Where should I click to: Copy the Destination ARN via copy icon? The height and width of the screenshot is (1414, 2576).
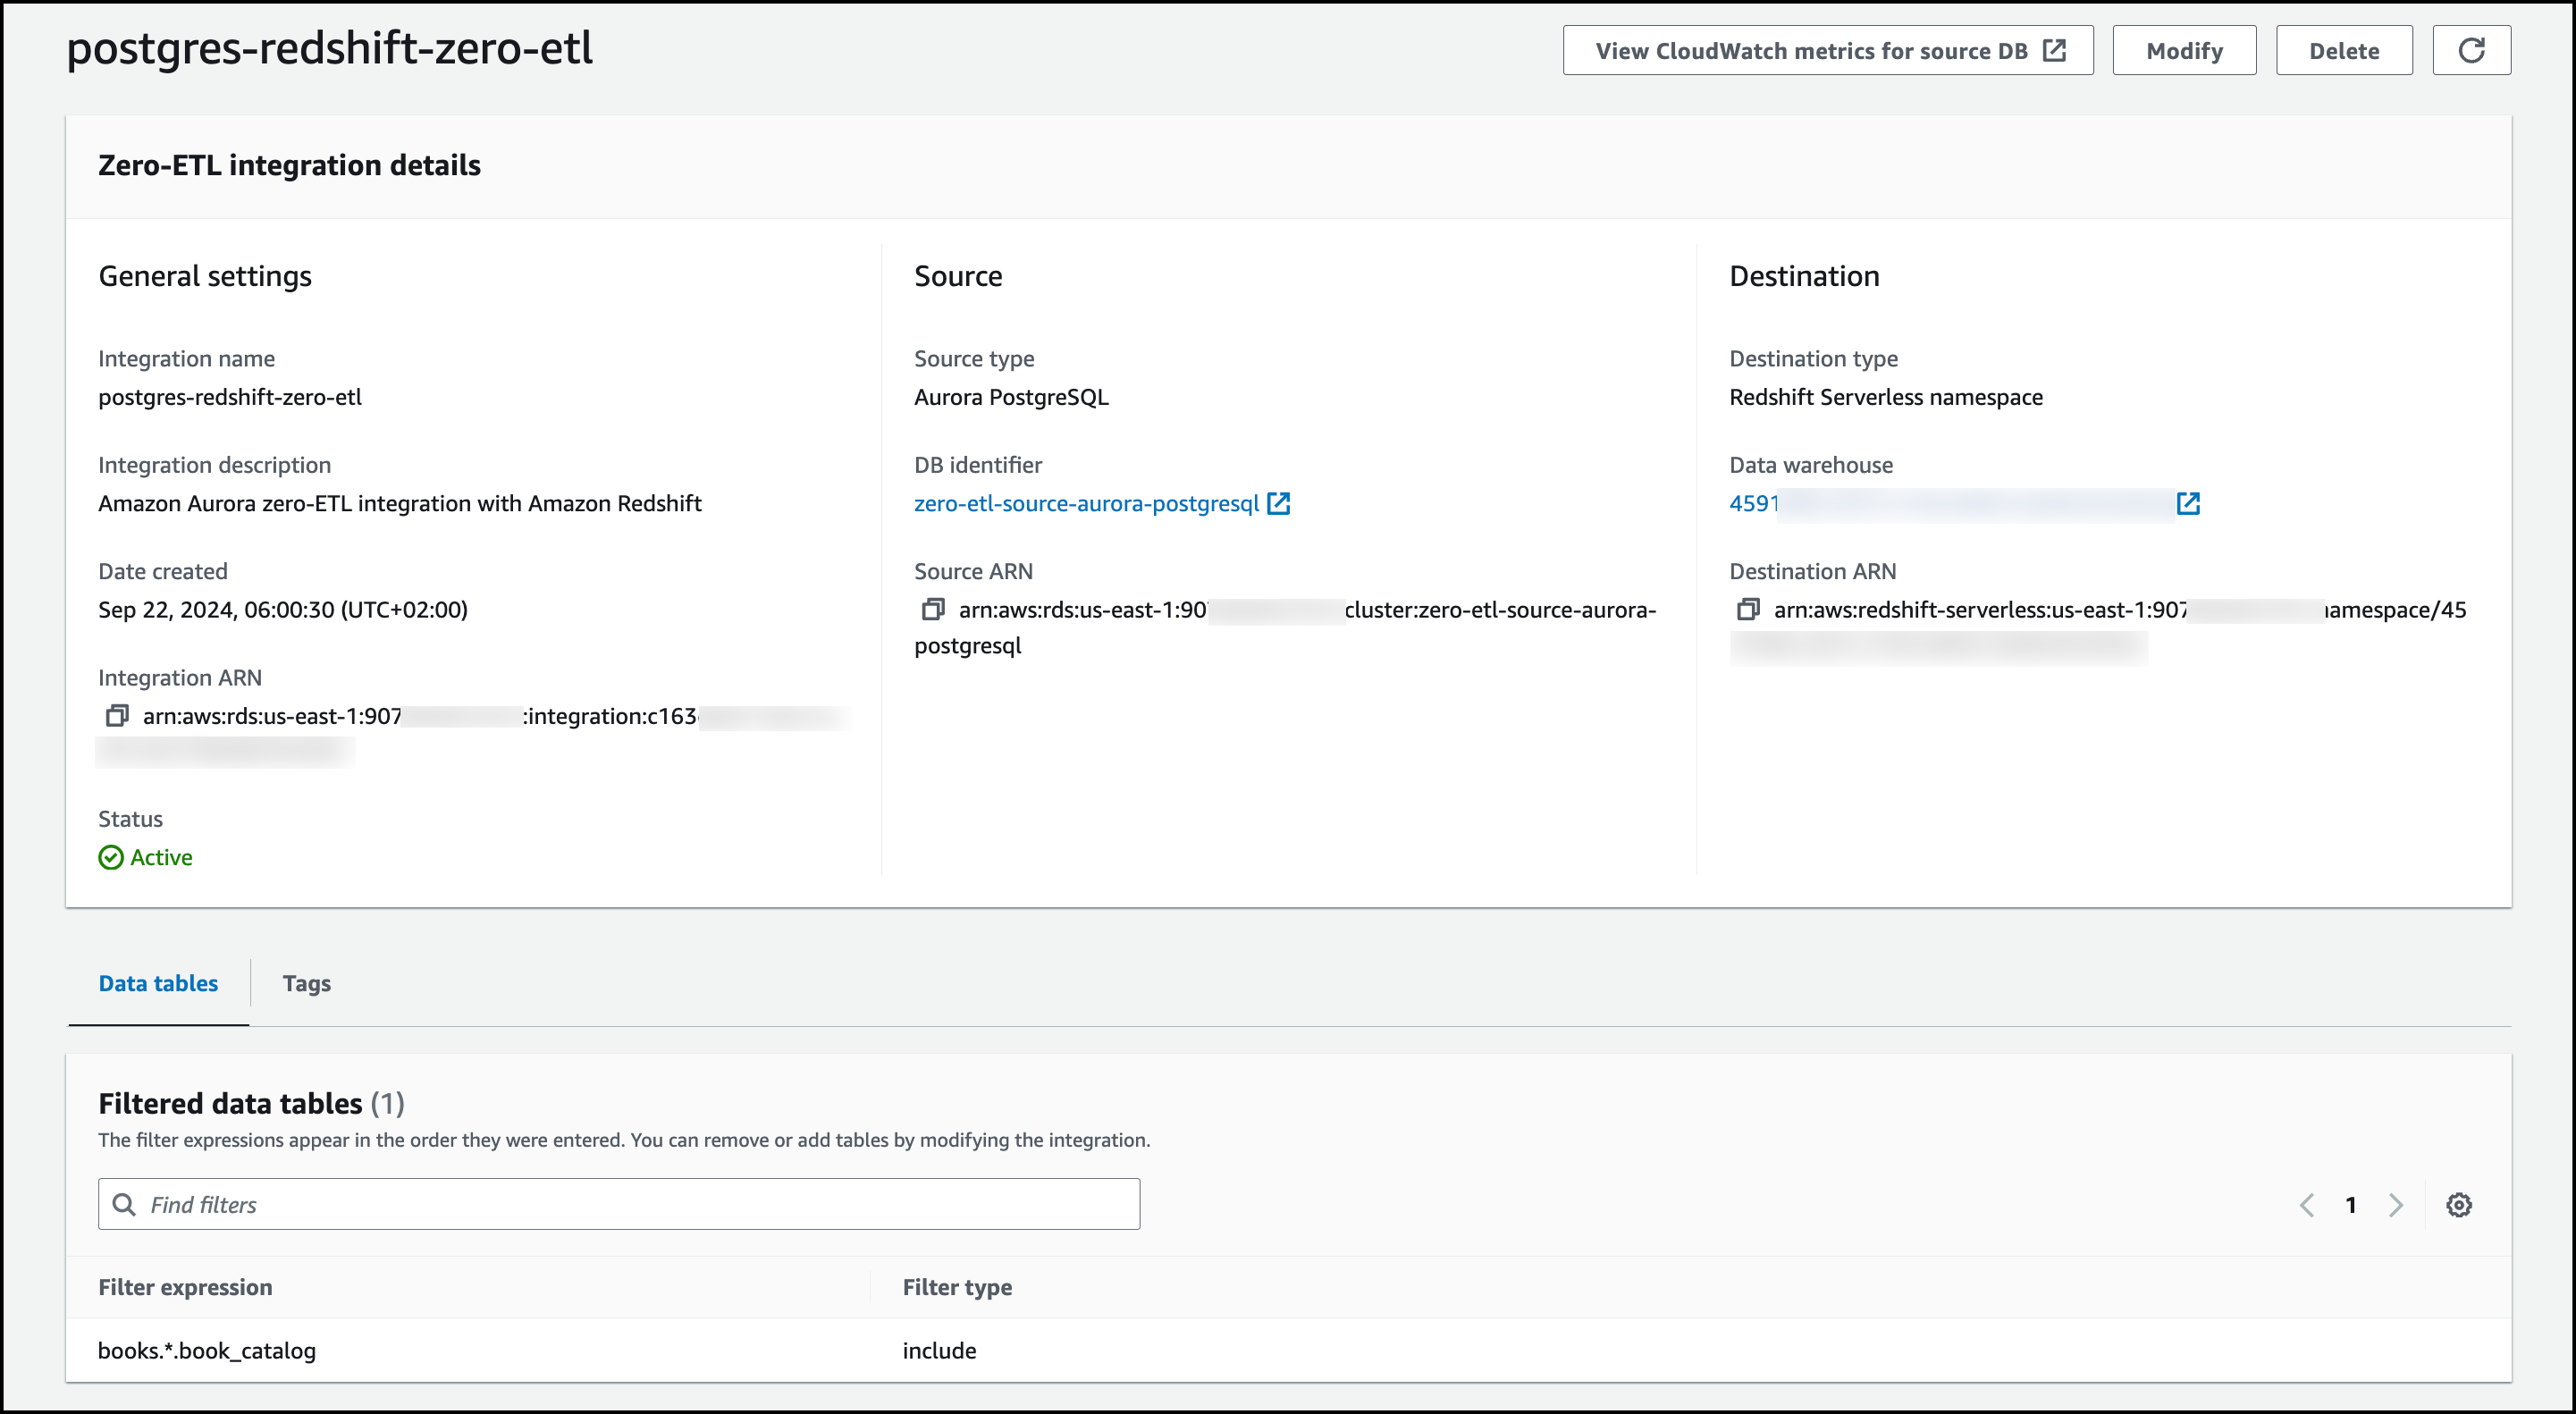[1747, 609]
